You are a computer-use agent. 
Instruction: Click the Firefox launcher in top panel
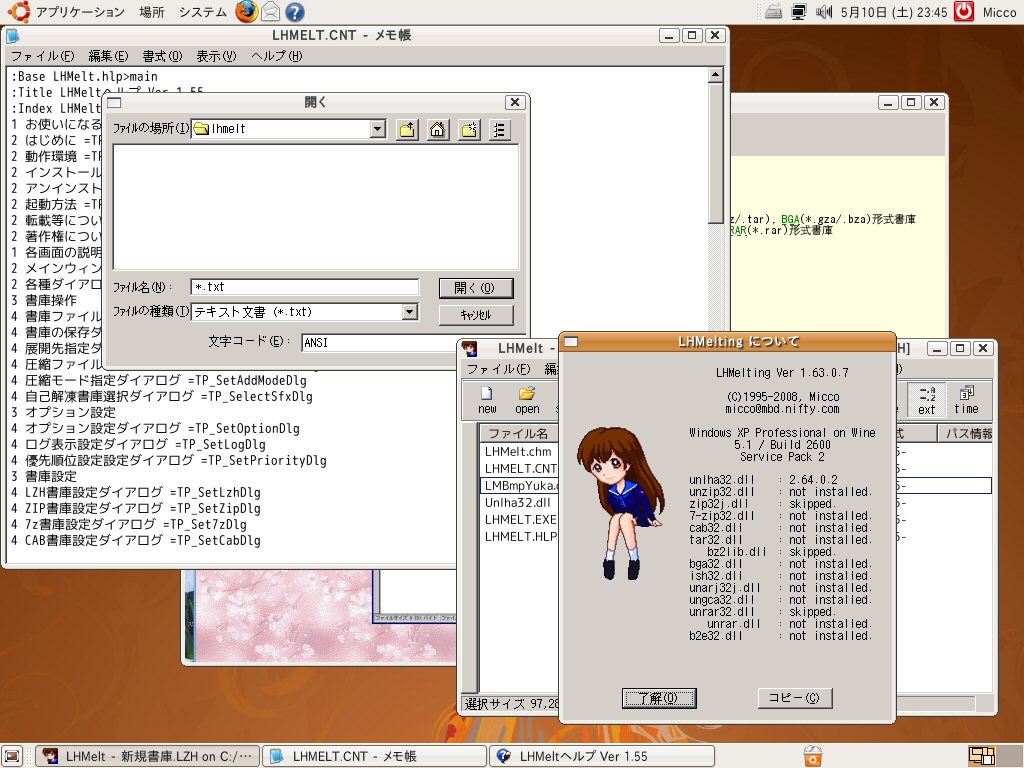click(246, 12)
